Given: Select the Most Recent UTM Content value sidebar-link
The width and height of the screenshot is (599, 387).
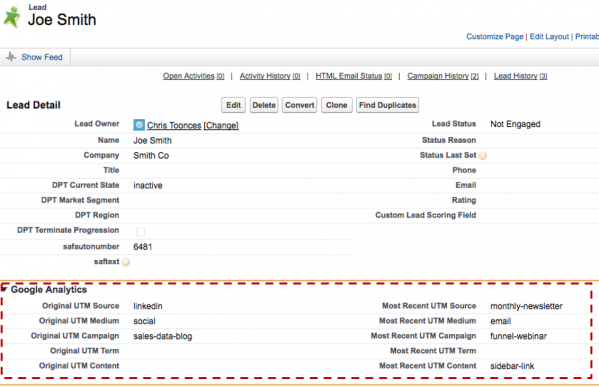Looking at the screenshot, I should (512, 366).
